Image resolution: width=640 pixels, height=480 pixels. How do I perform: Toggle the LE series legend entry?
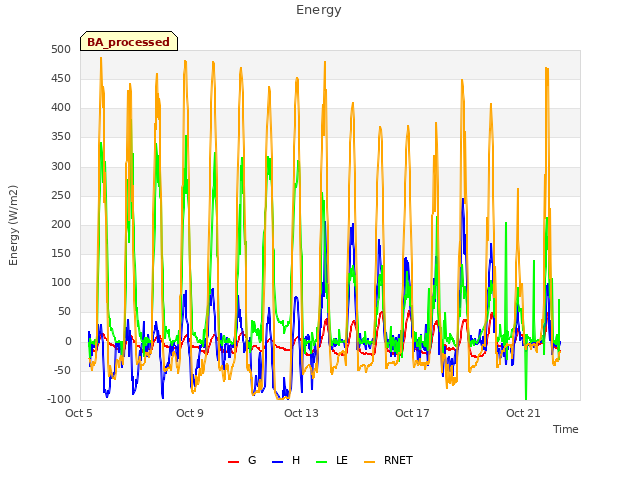pyautogui.click(x=332, y=460)
